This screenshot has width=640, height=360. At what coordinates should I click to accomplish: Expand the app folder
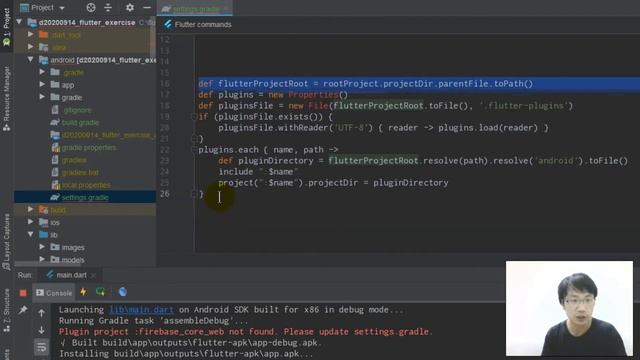click(42, 84)
